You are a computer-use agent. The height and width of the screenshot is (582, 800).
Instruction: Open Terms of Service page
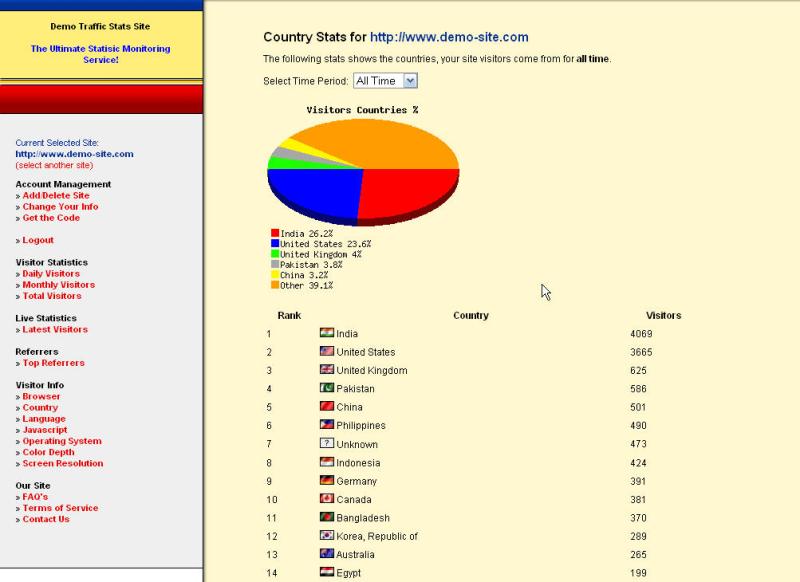click(x=60, y=508)
